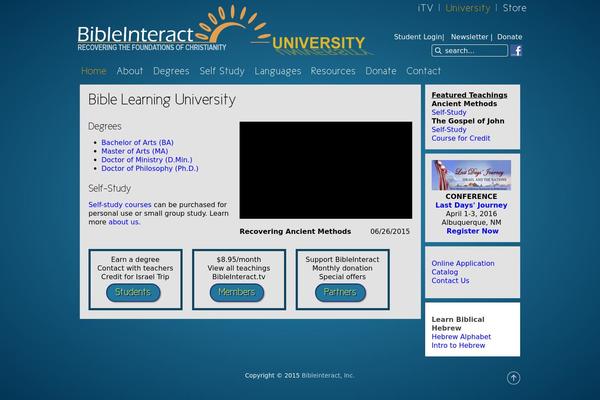
Task: Open the Resources menu item
Action: [333, 71]
